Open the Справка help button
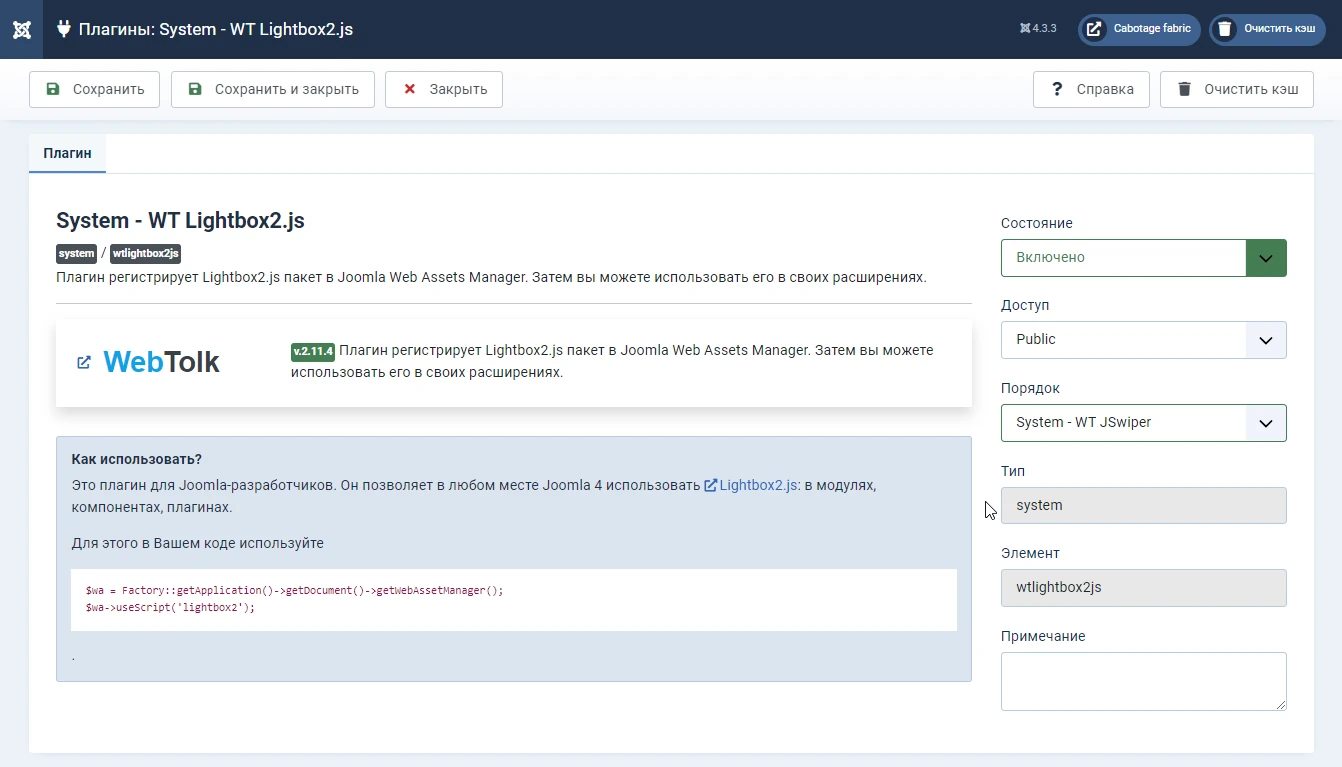The width and height of the screenshot is (1342, 767). click(x=1091, y=89)
